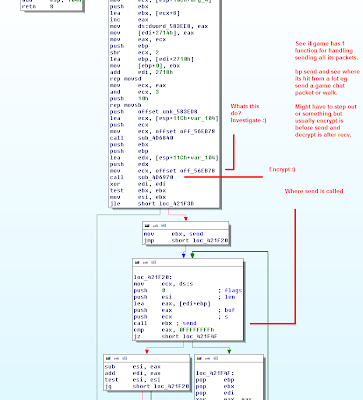Click pencil icon of the 'sub esi, eax' node
Viewport: 363px width, 400px height.
click(116, 358)
